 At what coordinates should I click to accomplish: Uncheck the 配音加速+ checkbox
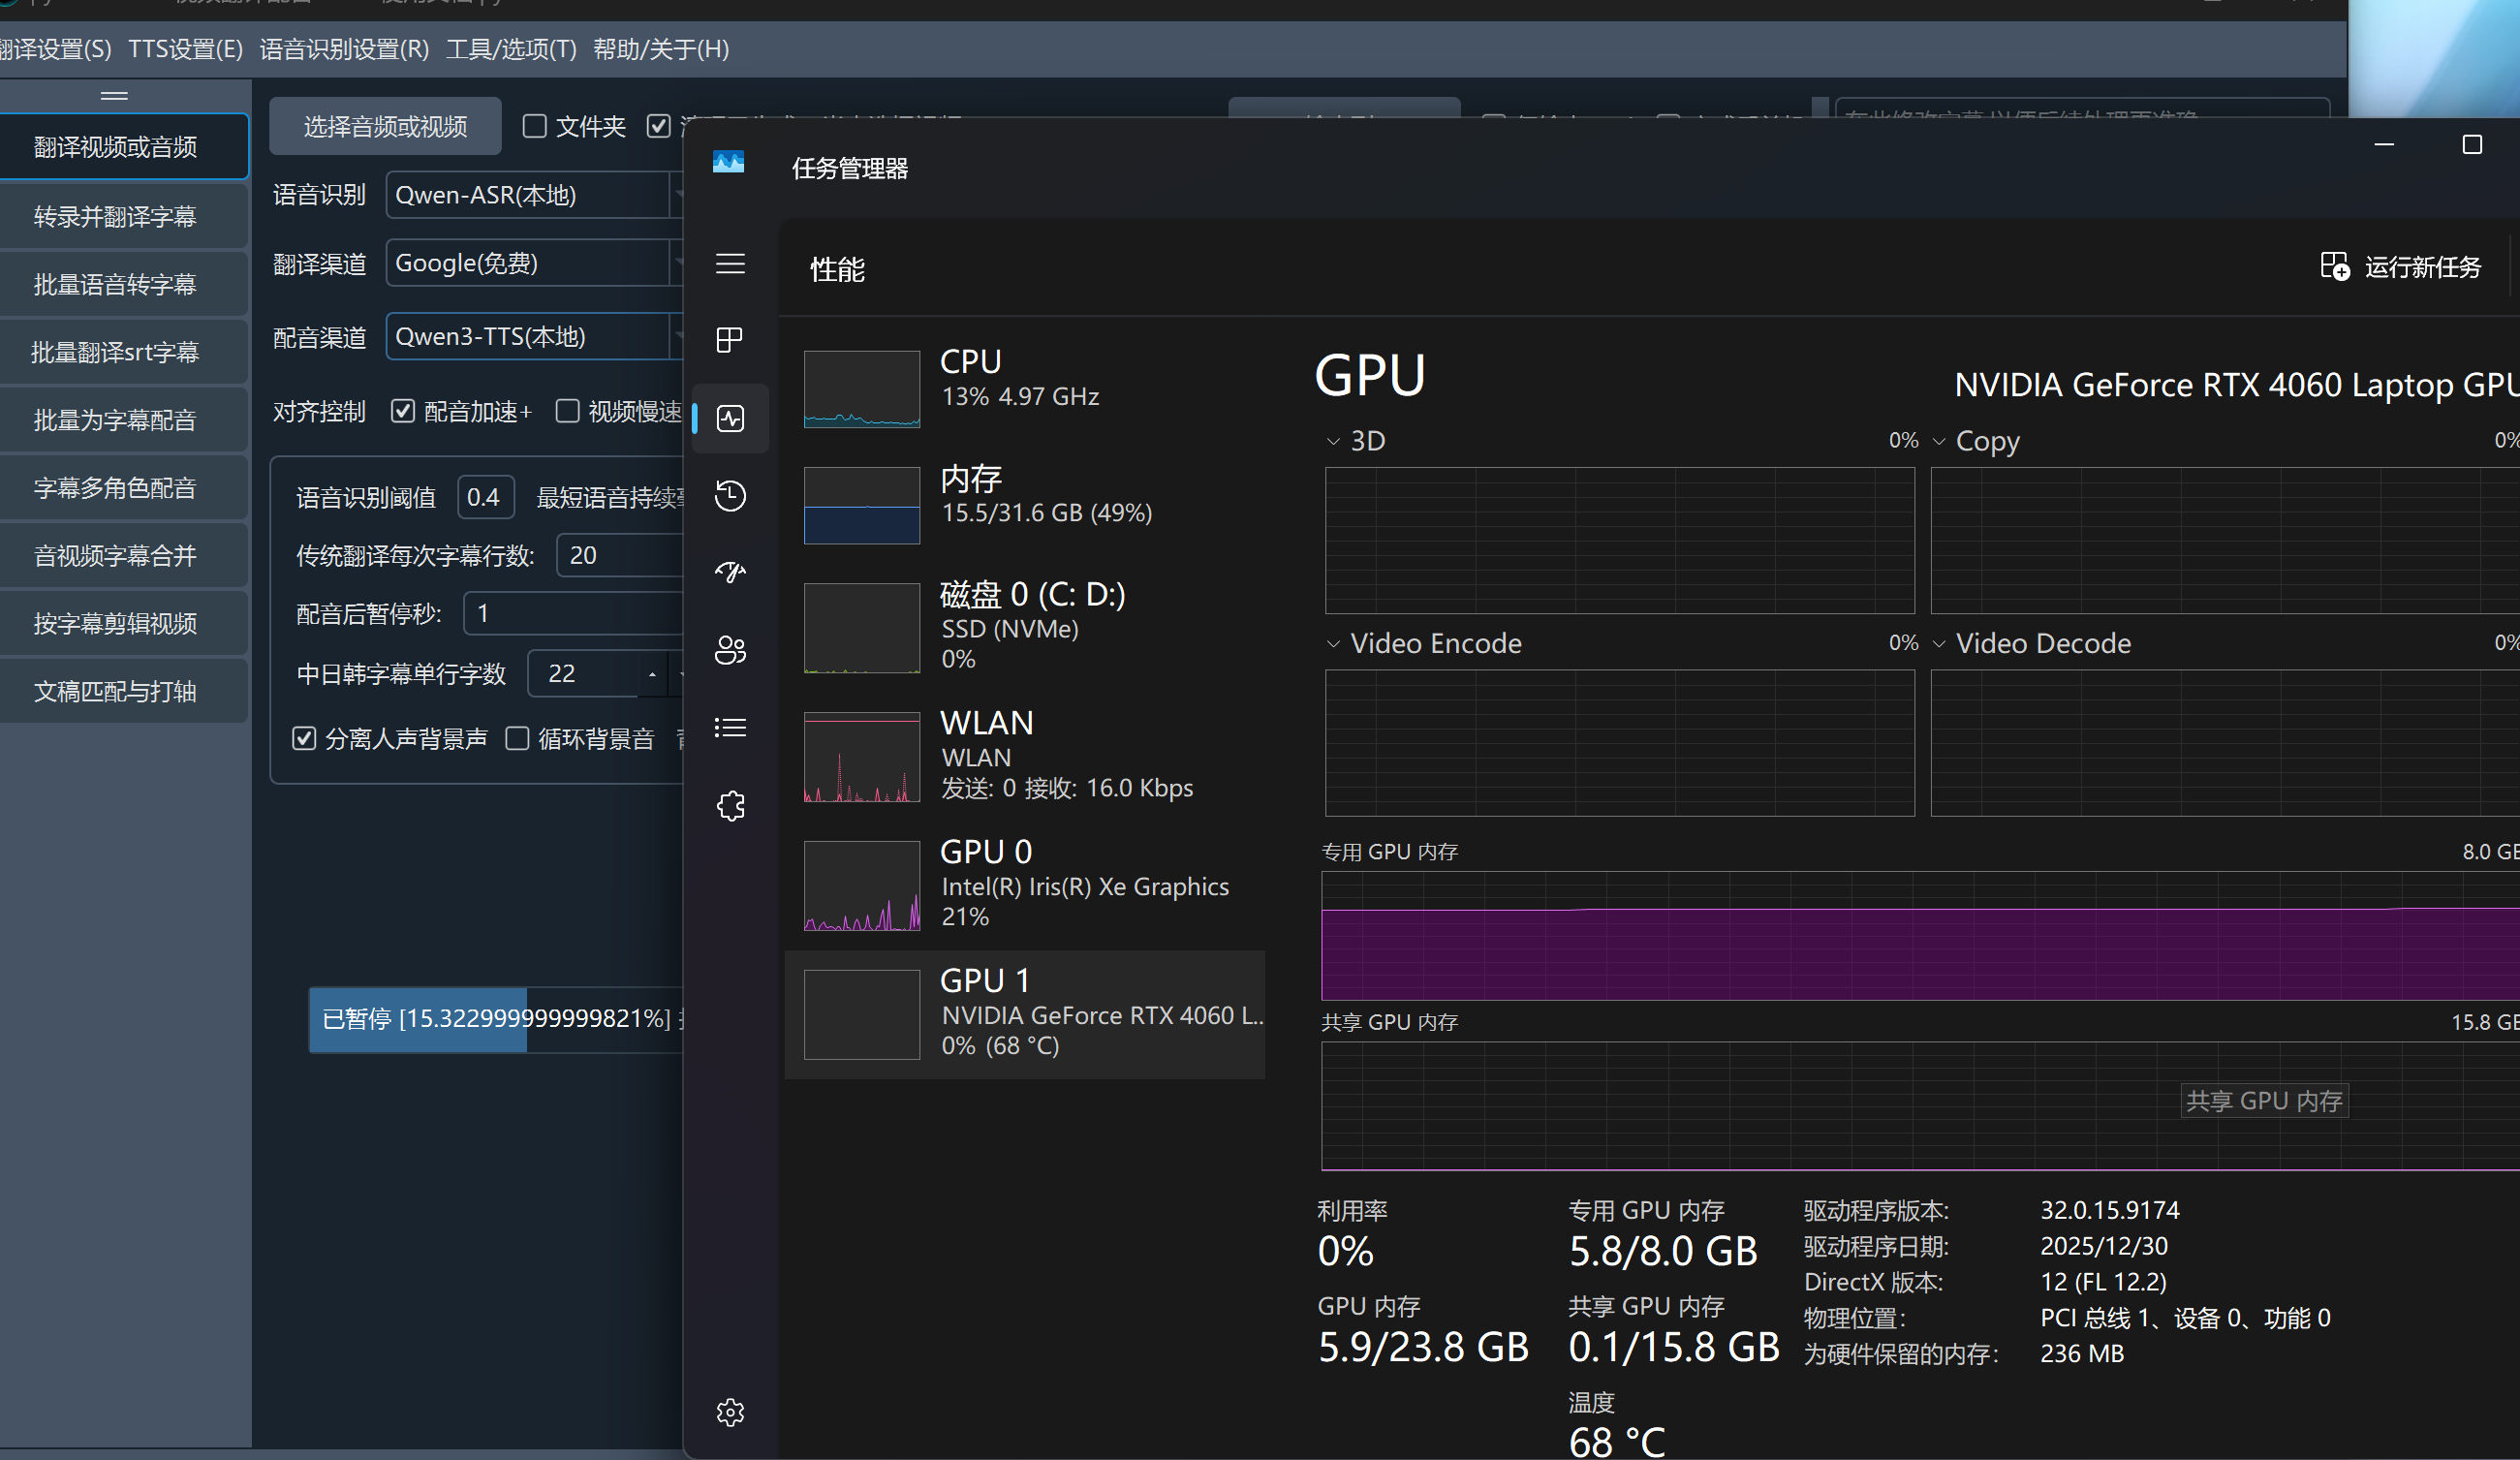click(x=403, y=411)
